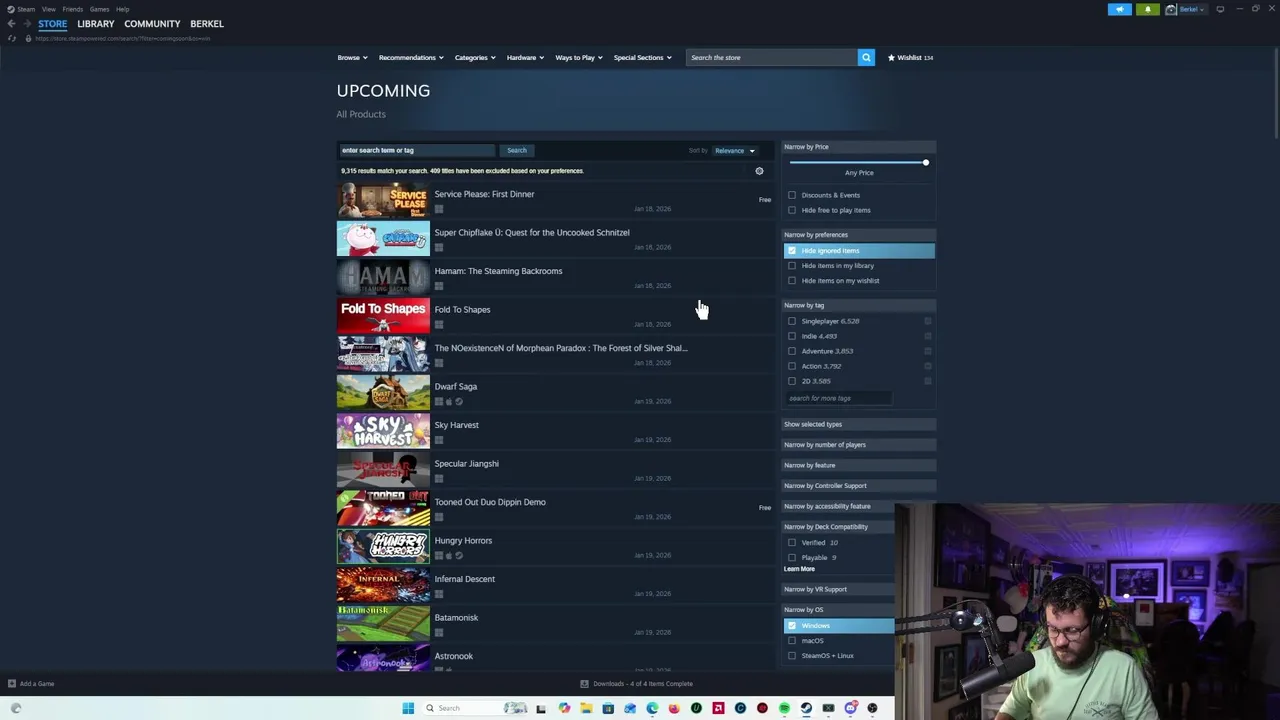Open Microsoft Store taskbar icon

(x=608, y=708)
